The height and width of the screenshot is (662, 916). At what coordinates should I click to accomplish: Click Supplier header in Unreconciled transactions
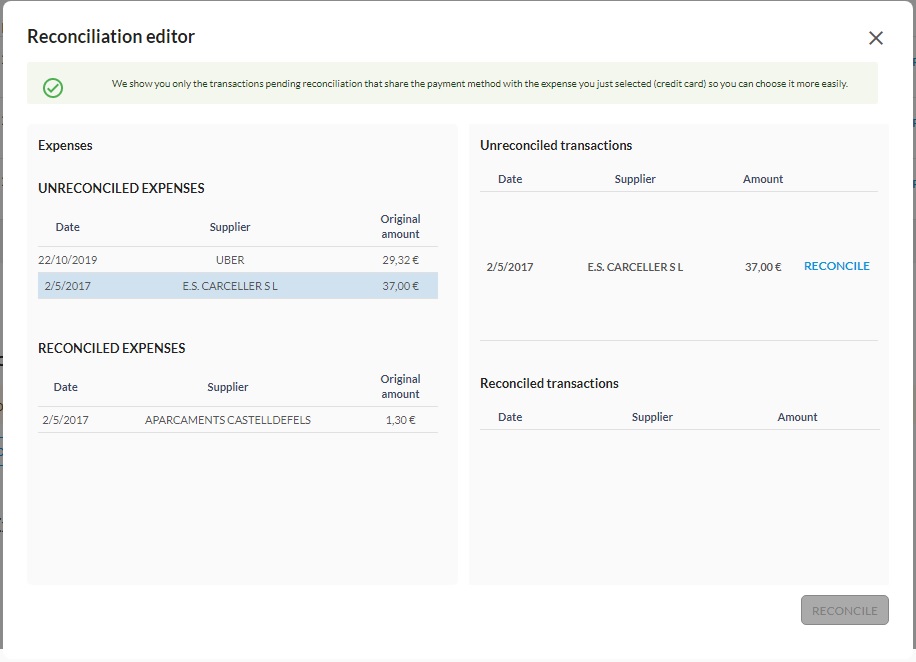click(x=635, y=179)
